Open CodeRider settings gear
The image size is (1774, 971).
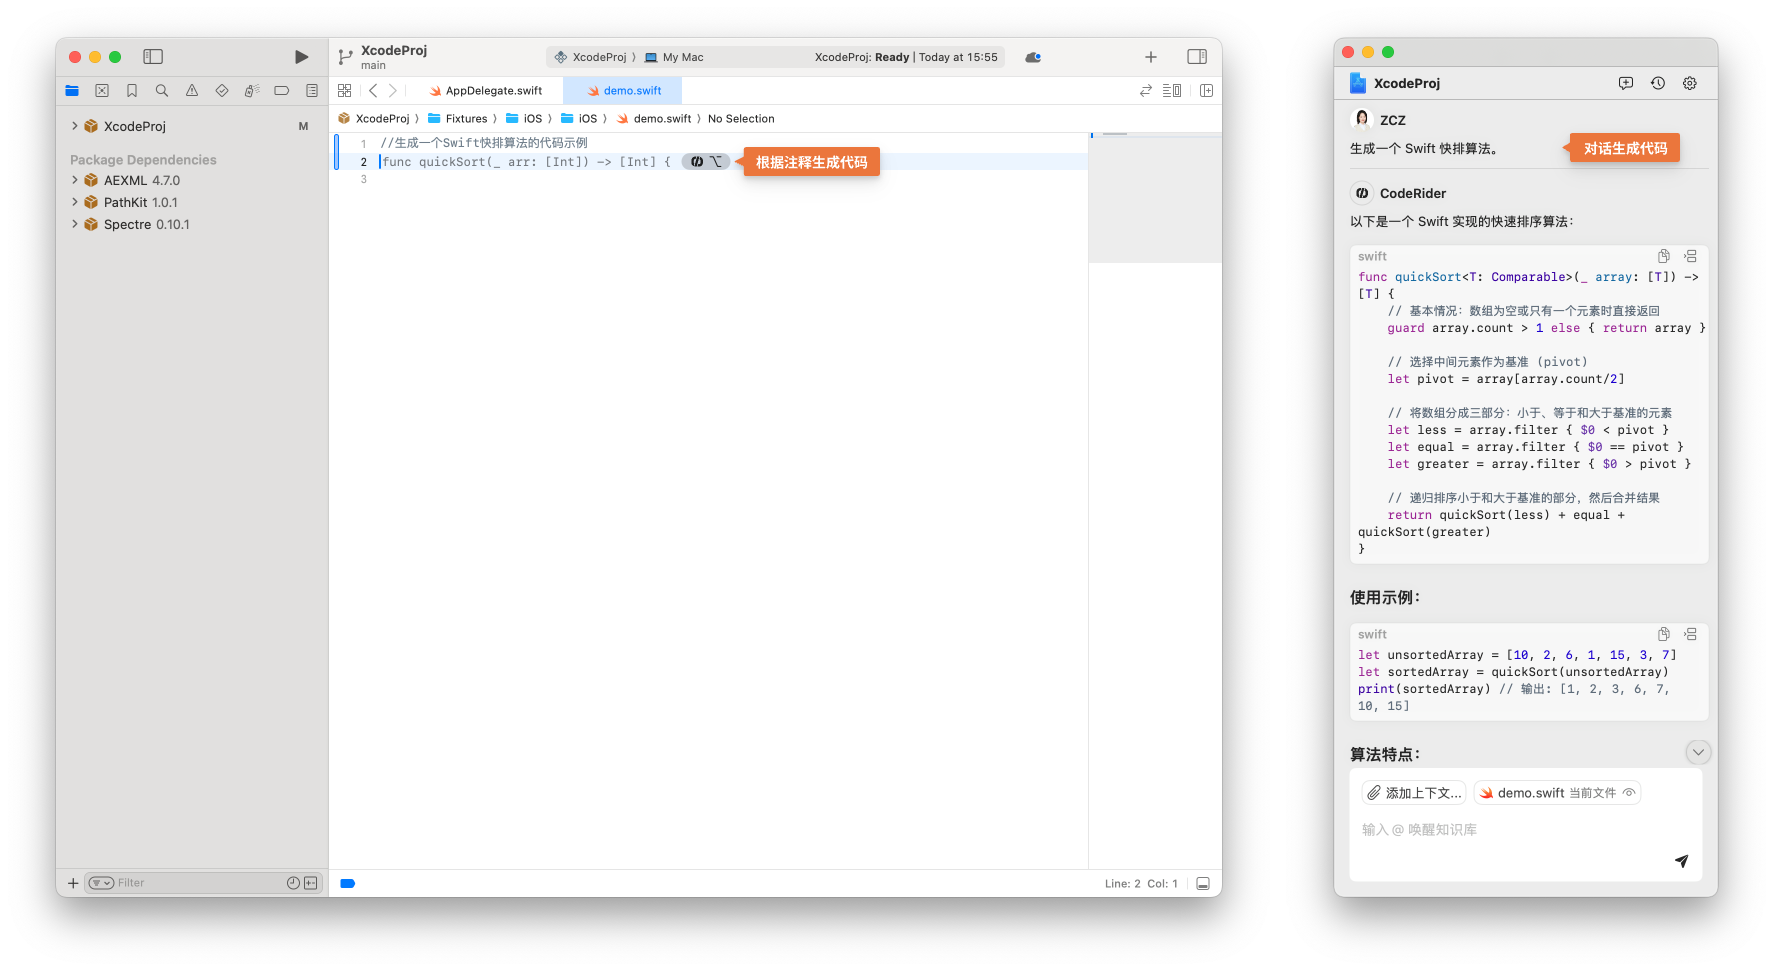1690,84
